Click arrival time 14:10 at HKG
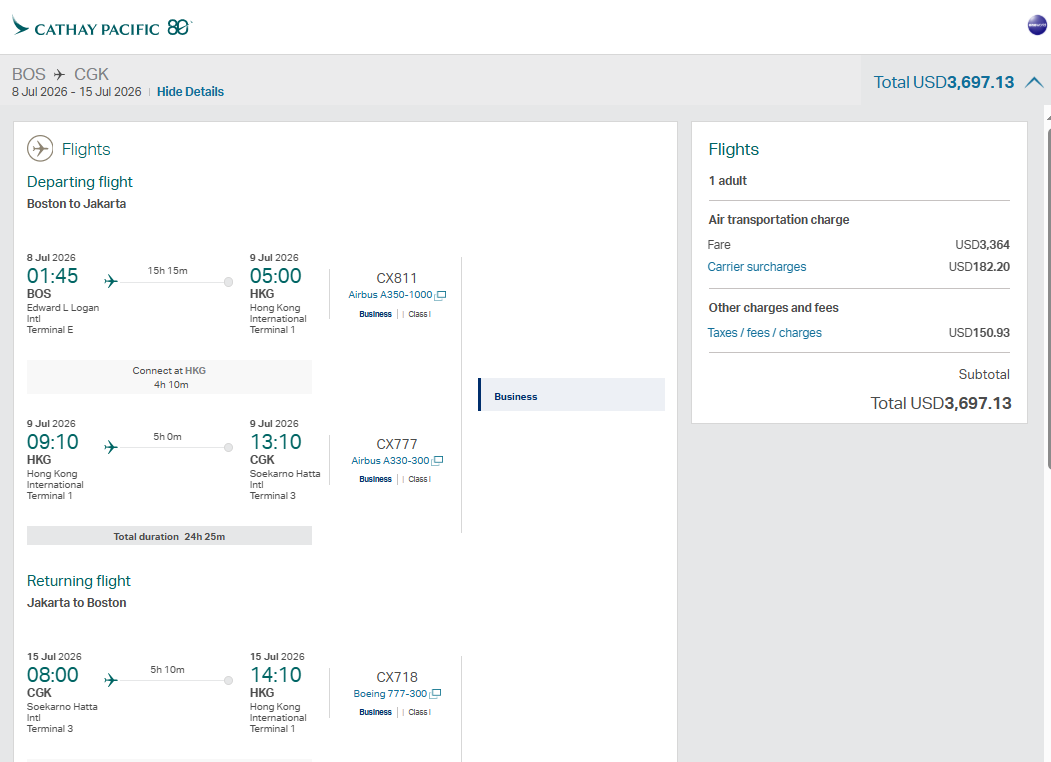Image resolution: width=1051 pixels, height=762 pixels. click(x=275, y=676)
